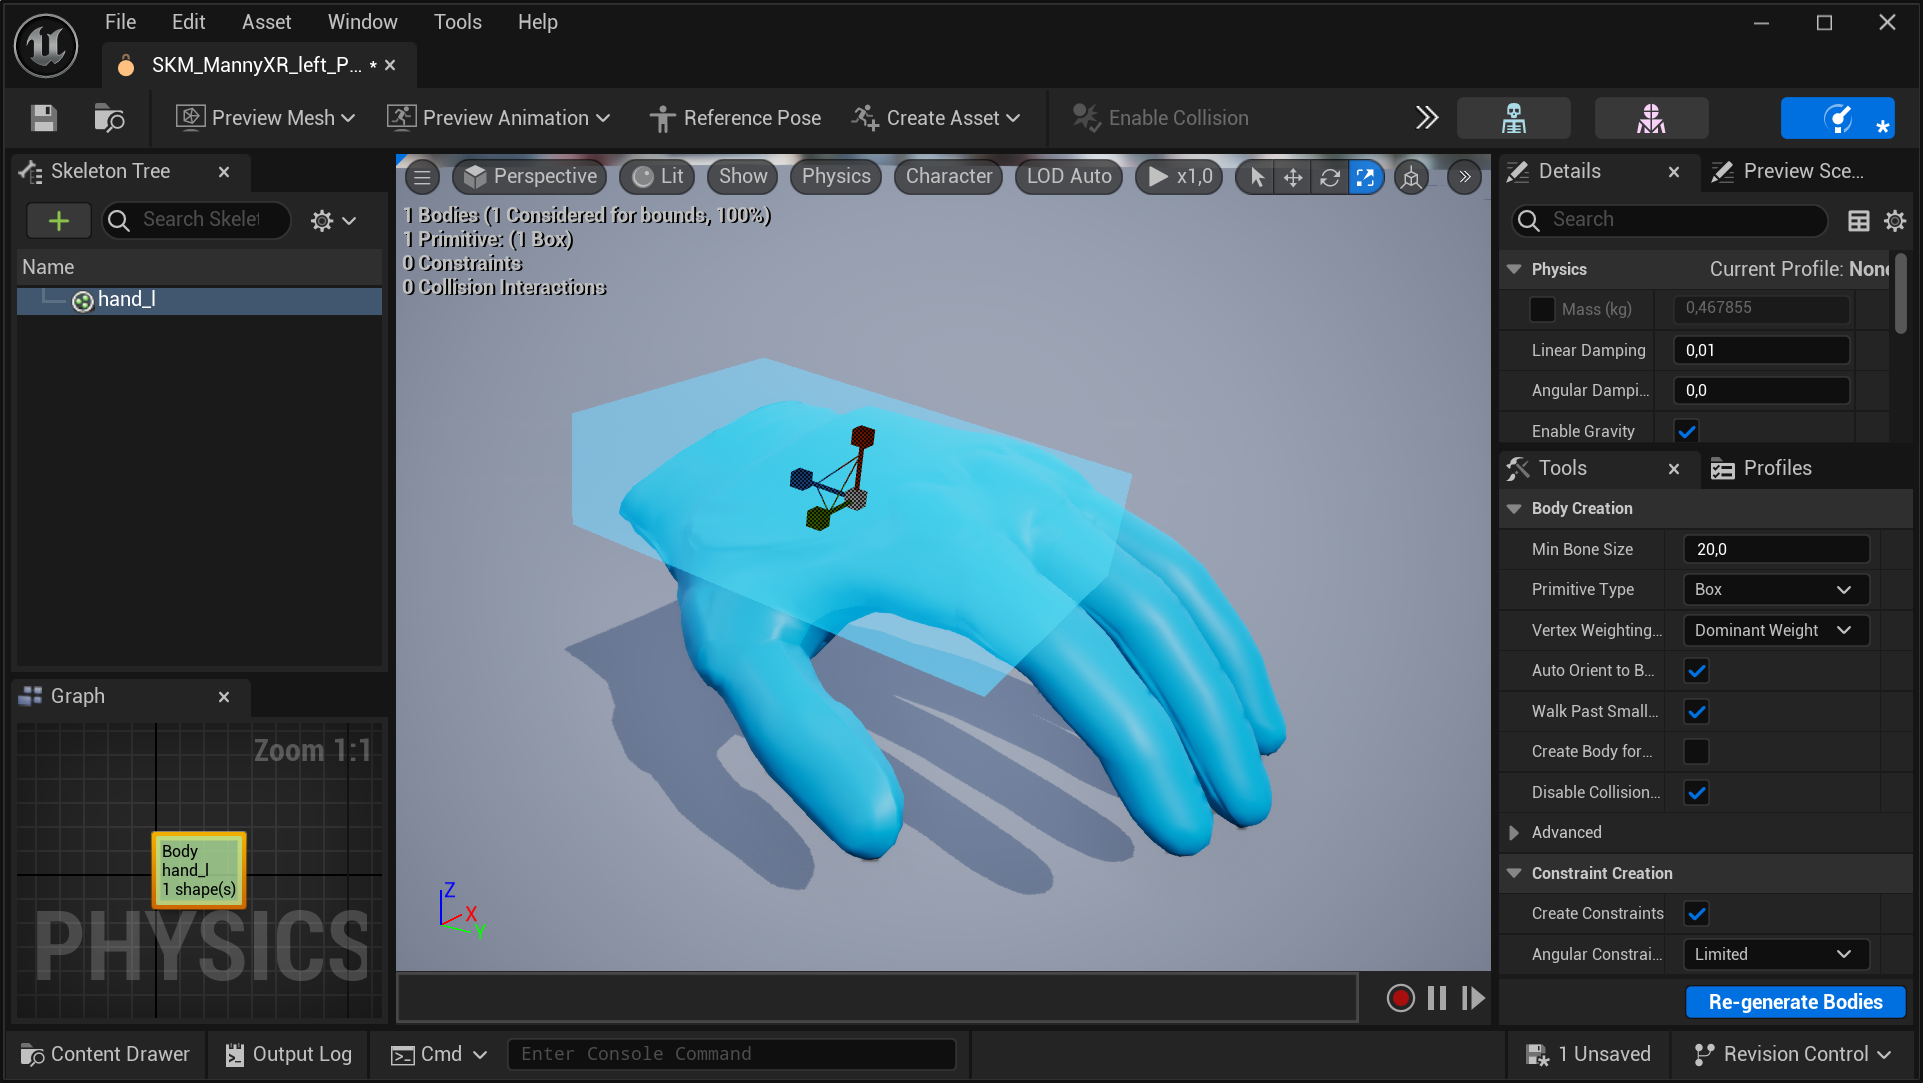Browse to this asset in Content Browser

point(108,117)
